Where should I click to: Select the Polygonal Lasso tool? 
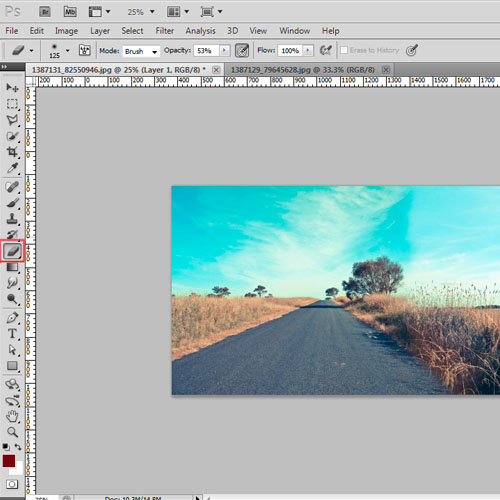click(x=12, y=120)
